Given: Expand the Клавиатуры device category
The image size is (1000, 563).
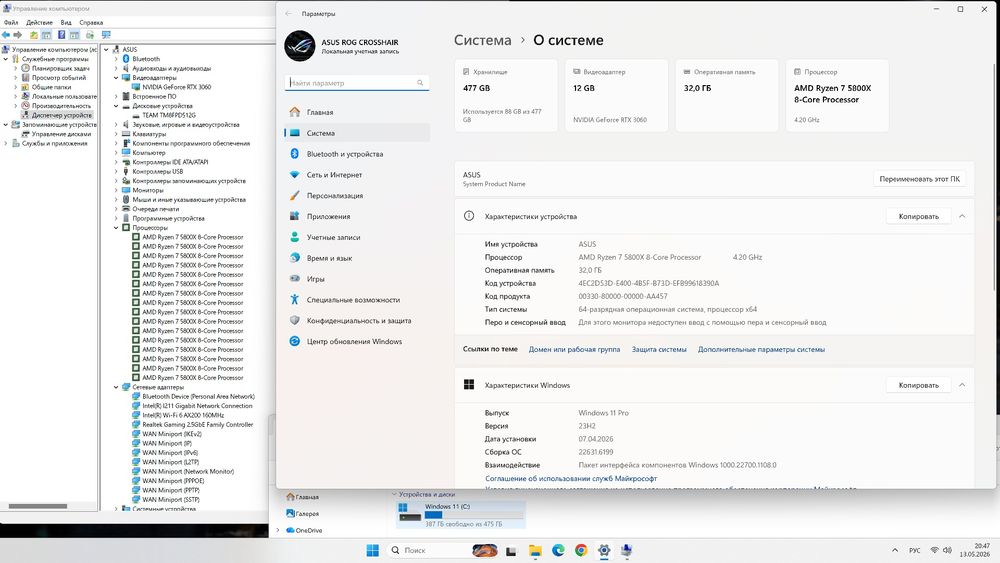Looking at the screenshot, I should 116,134.
